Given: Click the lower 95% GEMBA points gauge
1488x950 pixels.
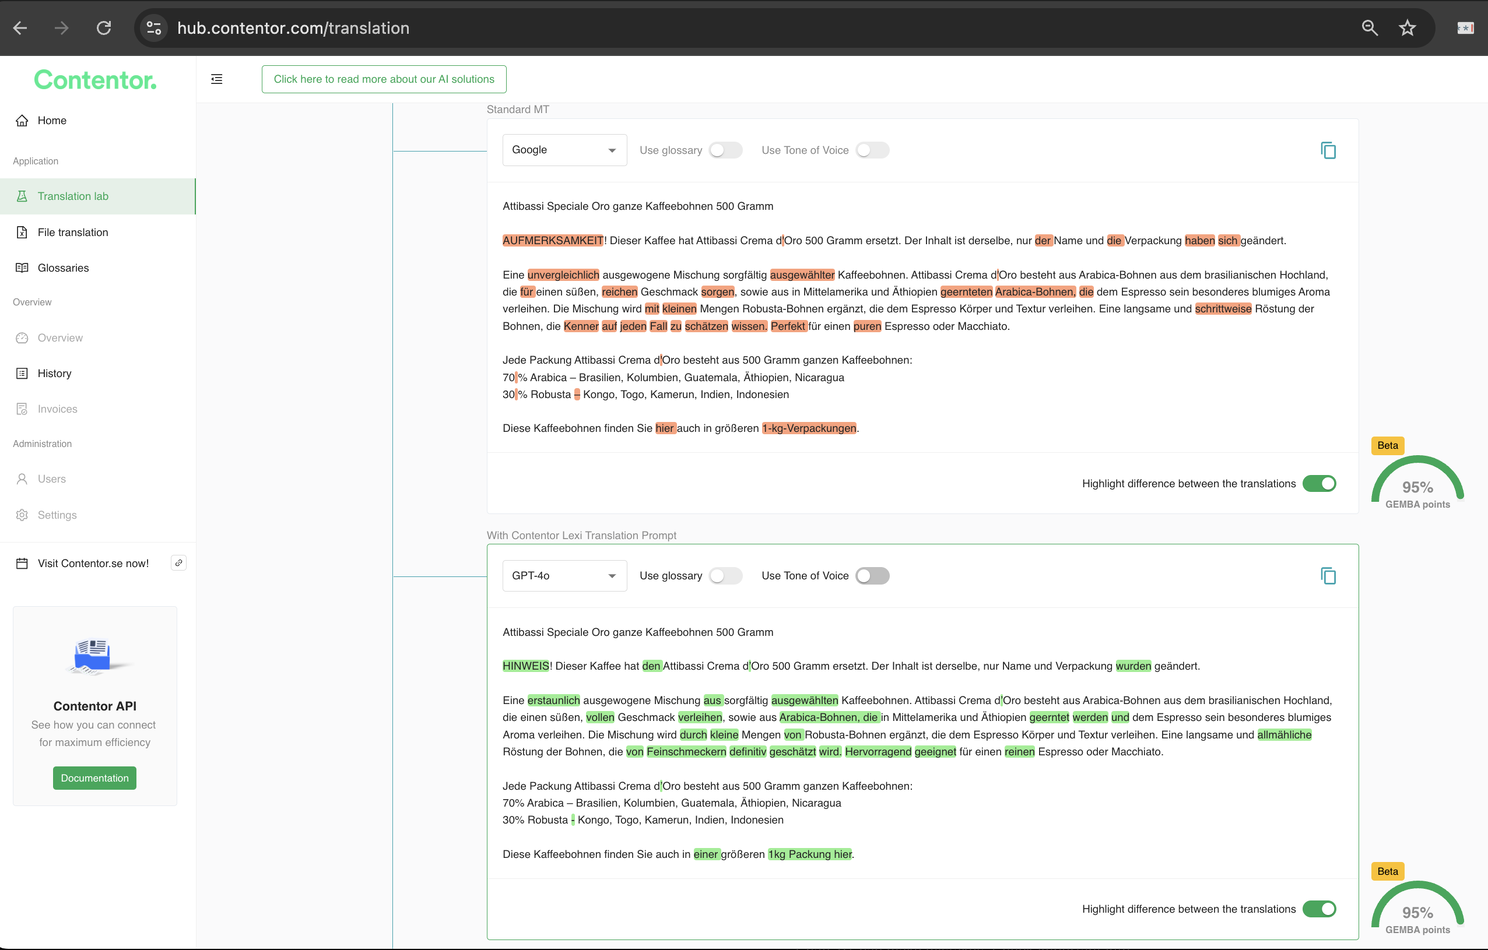Looking at the screenshot, I should 1417,908.
